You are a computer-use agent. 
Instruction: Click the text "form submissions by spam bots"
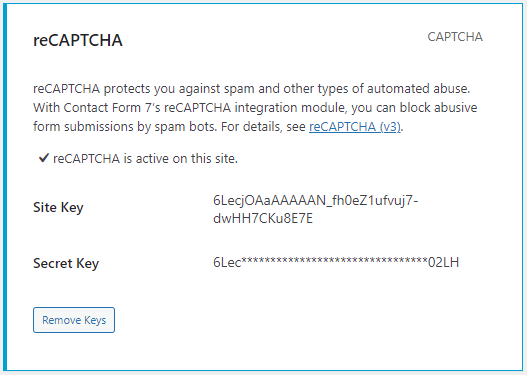tap(124, 127)
